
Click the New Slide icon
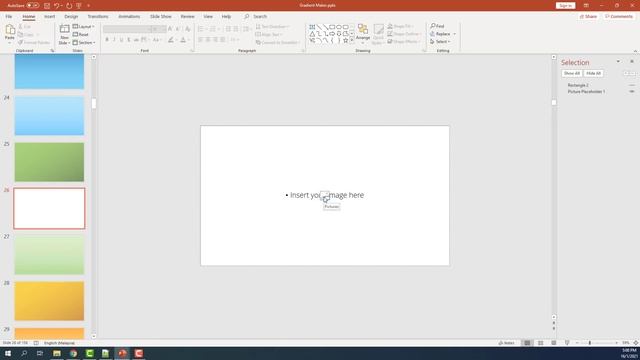point(64,30)
